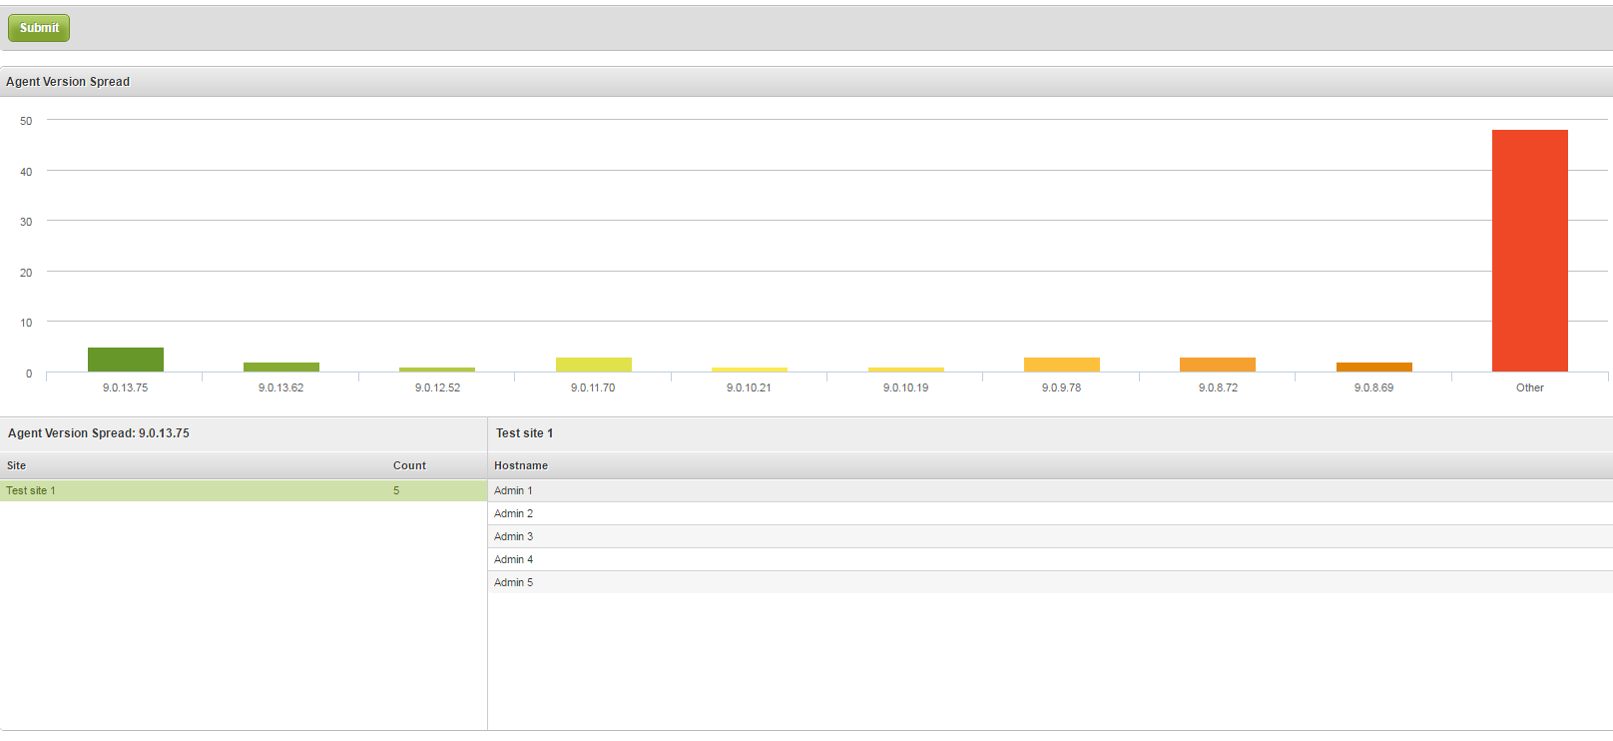Image resolution: width=1613 pixels, height=741 pixels.
Task: Select the Test site 1 row
Action: [243, 491]
